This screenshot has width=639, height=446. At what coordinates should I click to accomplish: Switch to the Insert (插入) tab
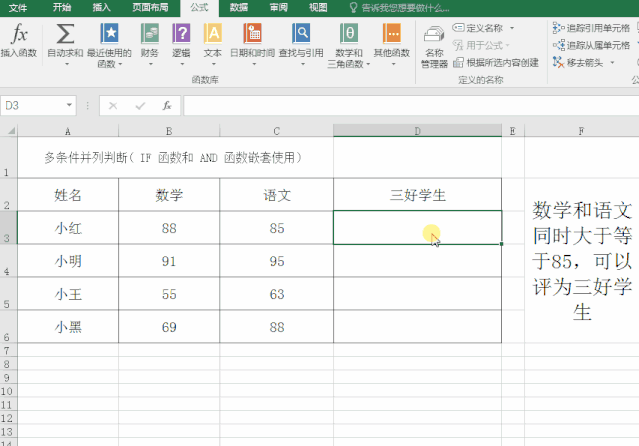point(101,7)
